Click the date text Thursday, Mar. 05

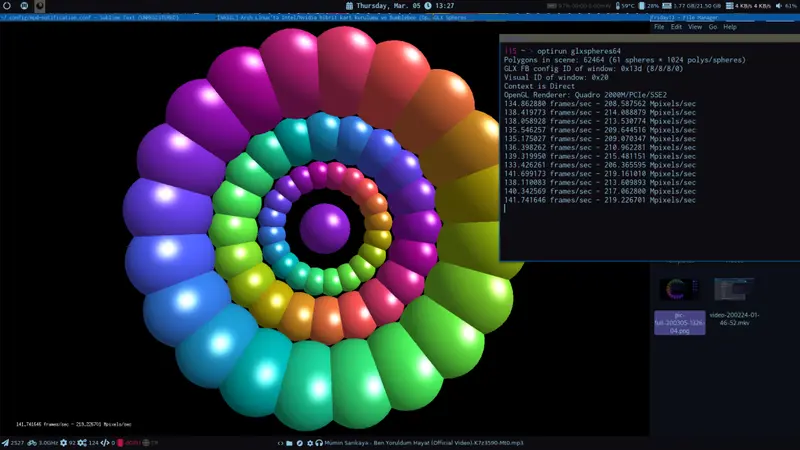click(388, 6)
